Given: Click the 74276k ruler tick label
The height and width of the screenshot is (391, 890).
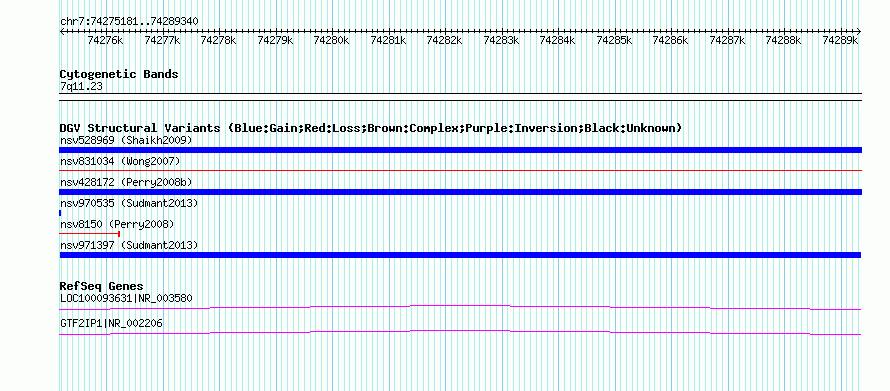Looking at the screenshot, I should [106, 40].
